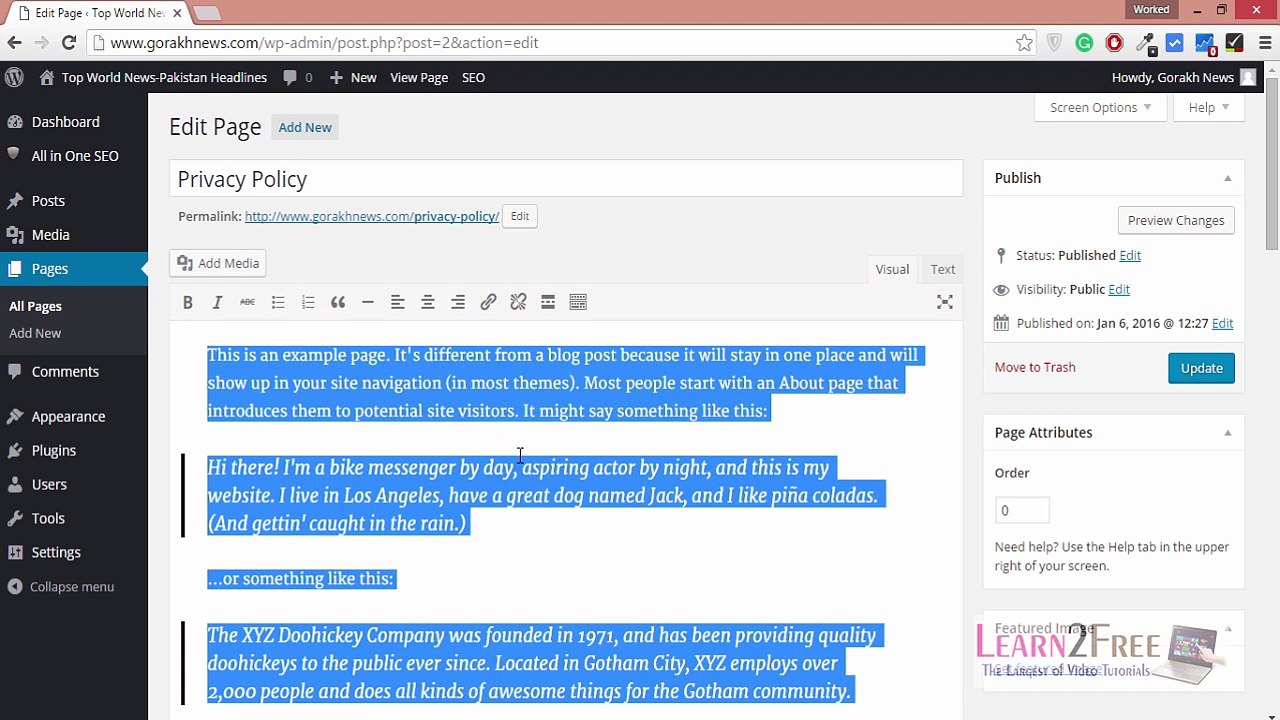
Task: Insert or edit a link
Action: [x=488, y=302]
